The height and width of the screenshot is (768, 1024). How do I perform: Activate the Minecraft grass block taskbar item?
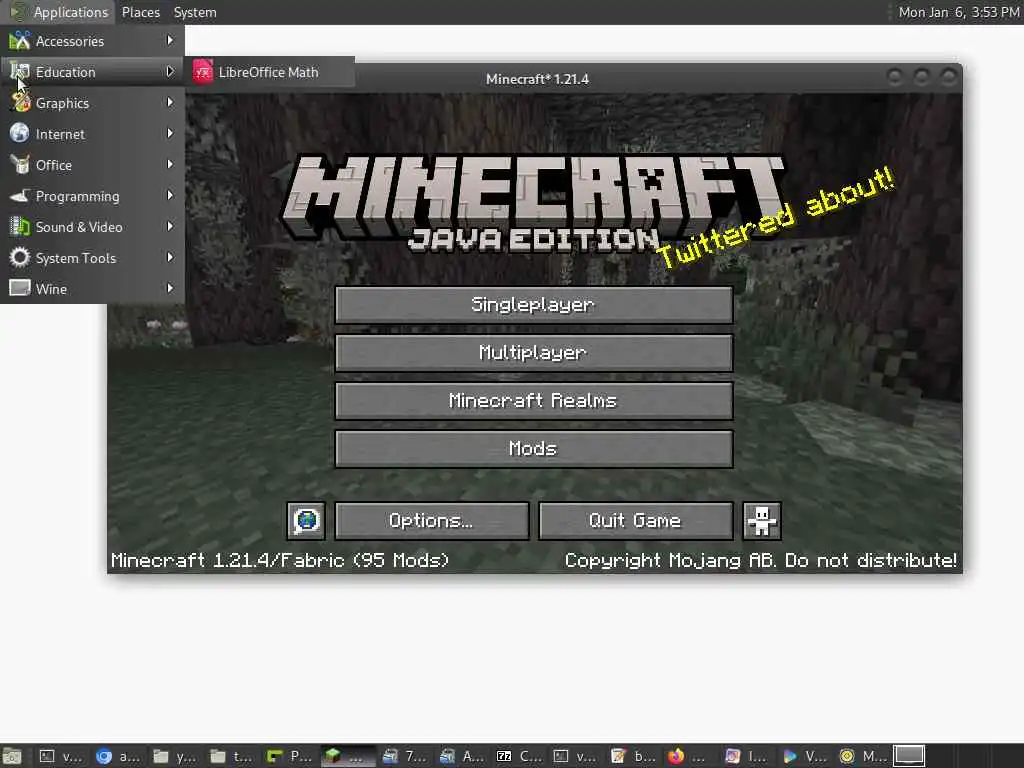(x=346, y=756)
